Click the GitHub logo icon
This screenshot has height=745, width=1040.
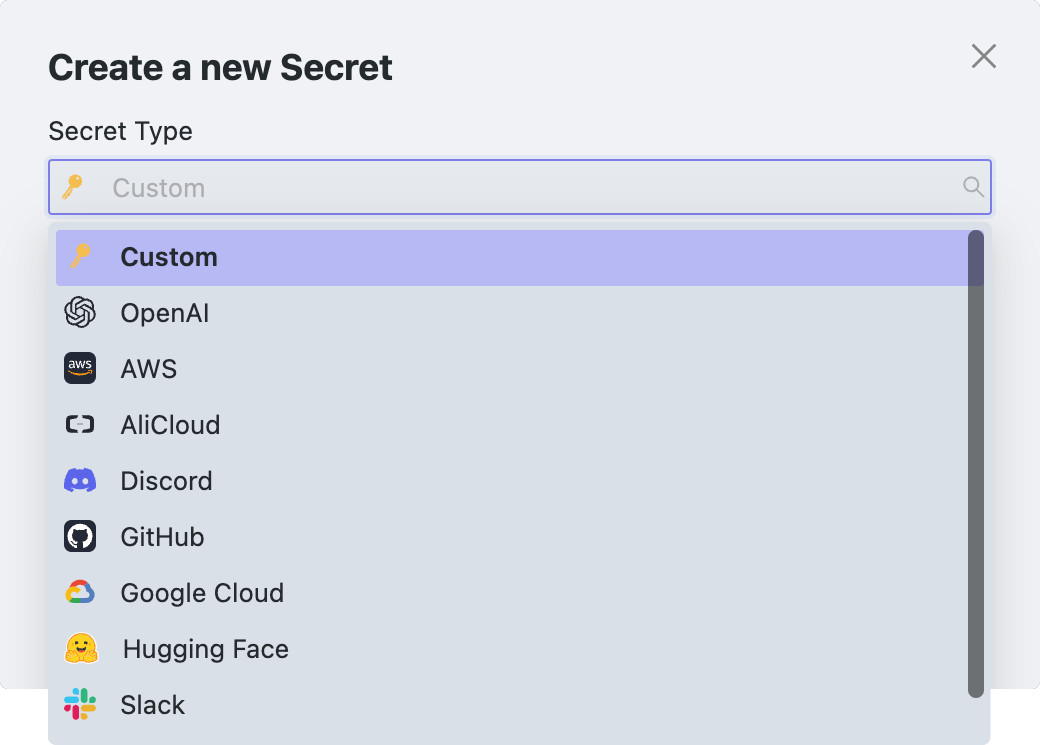pos(80,537)
